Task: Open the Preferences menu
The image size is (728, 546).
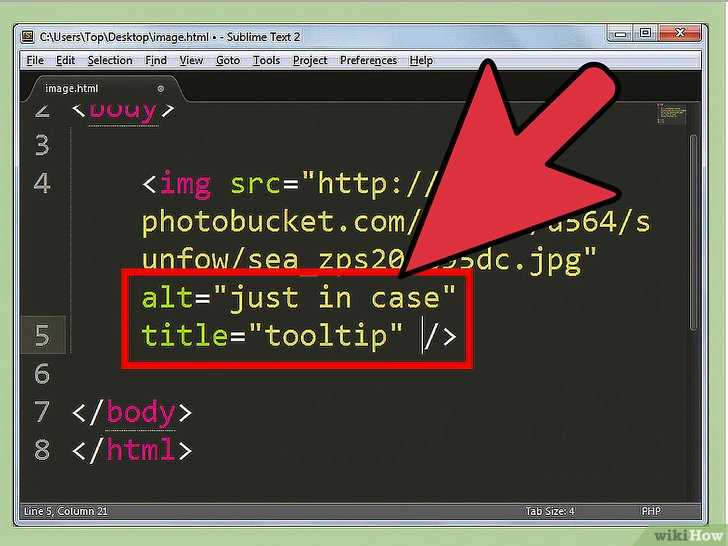Action: point(369,60)
